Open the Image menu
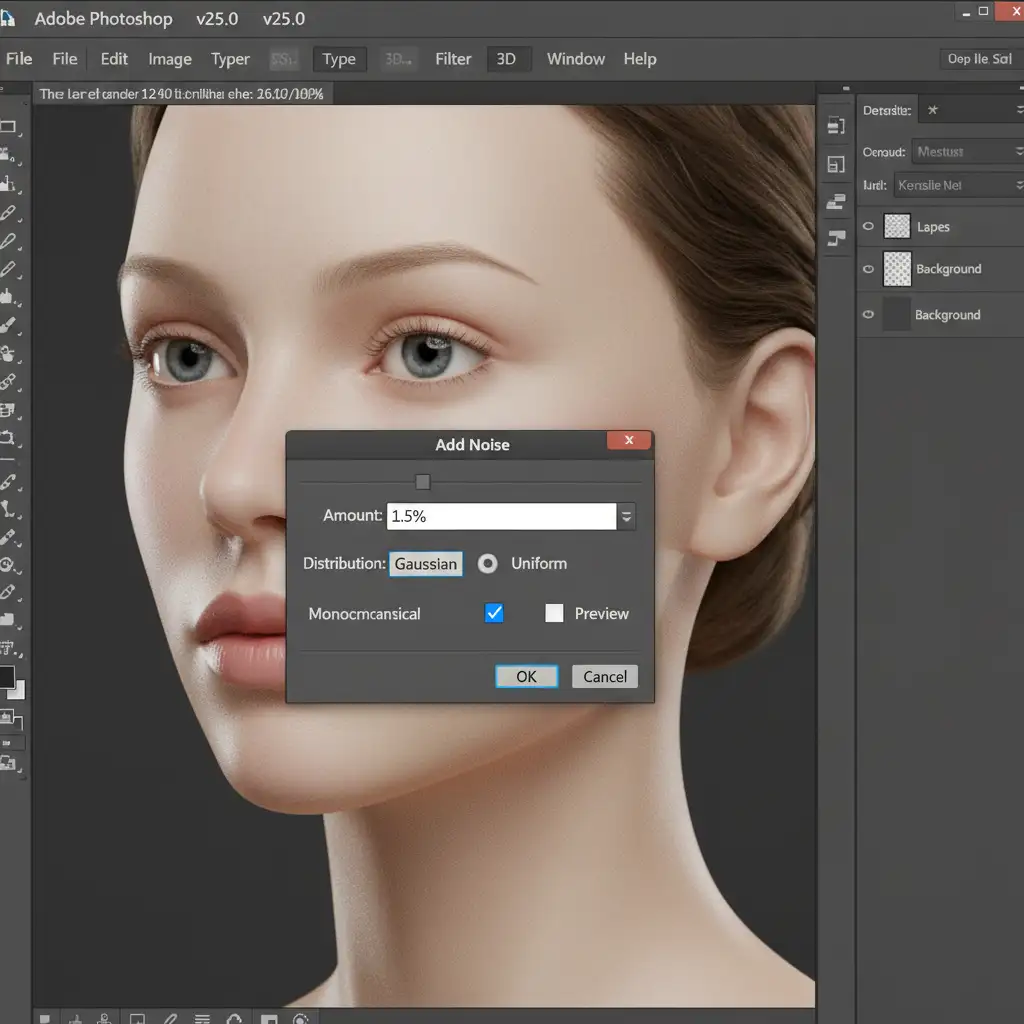 click(170, 59)
